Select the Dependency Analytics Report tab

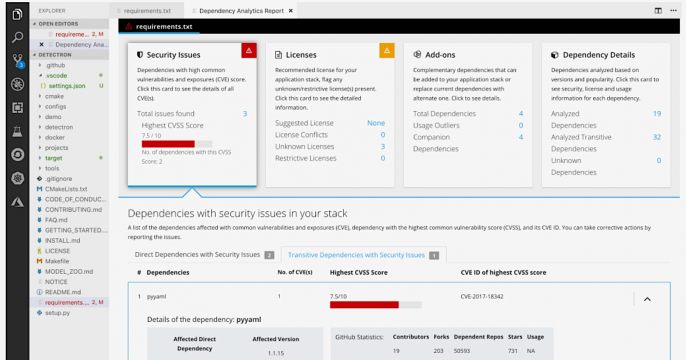point(241,10)
